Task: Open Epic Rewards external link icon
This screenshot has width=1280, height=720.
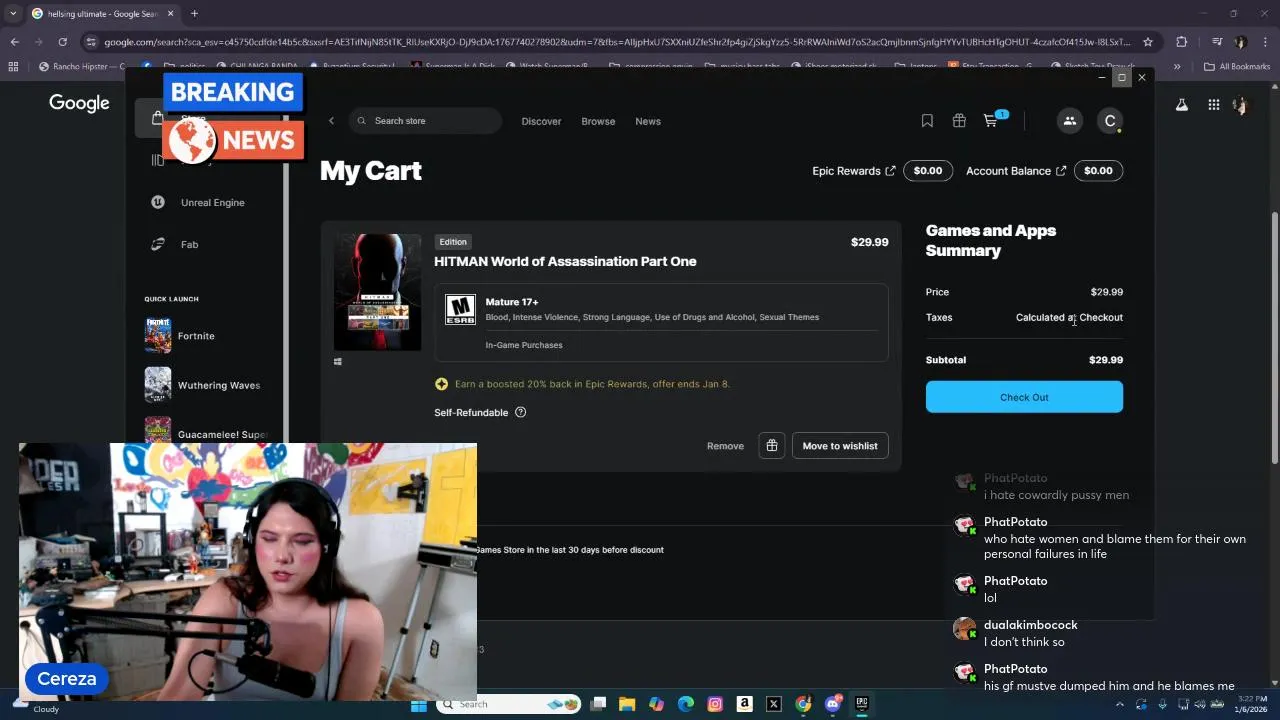Action: 890,171
